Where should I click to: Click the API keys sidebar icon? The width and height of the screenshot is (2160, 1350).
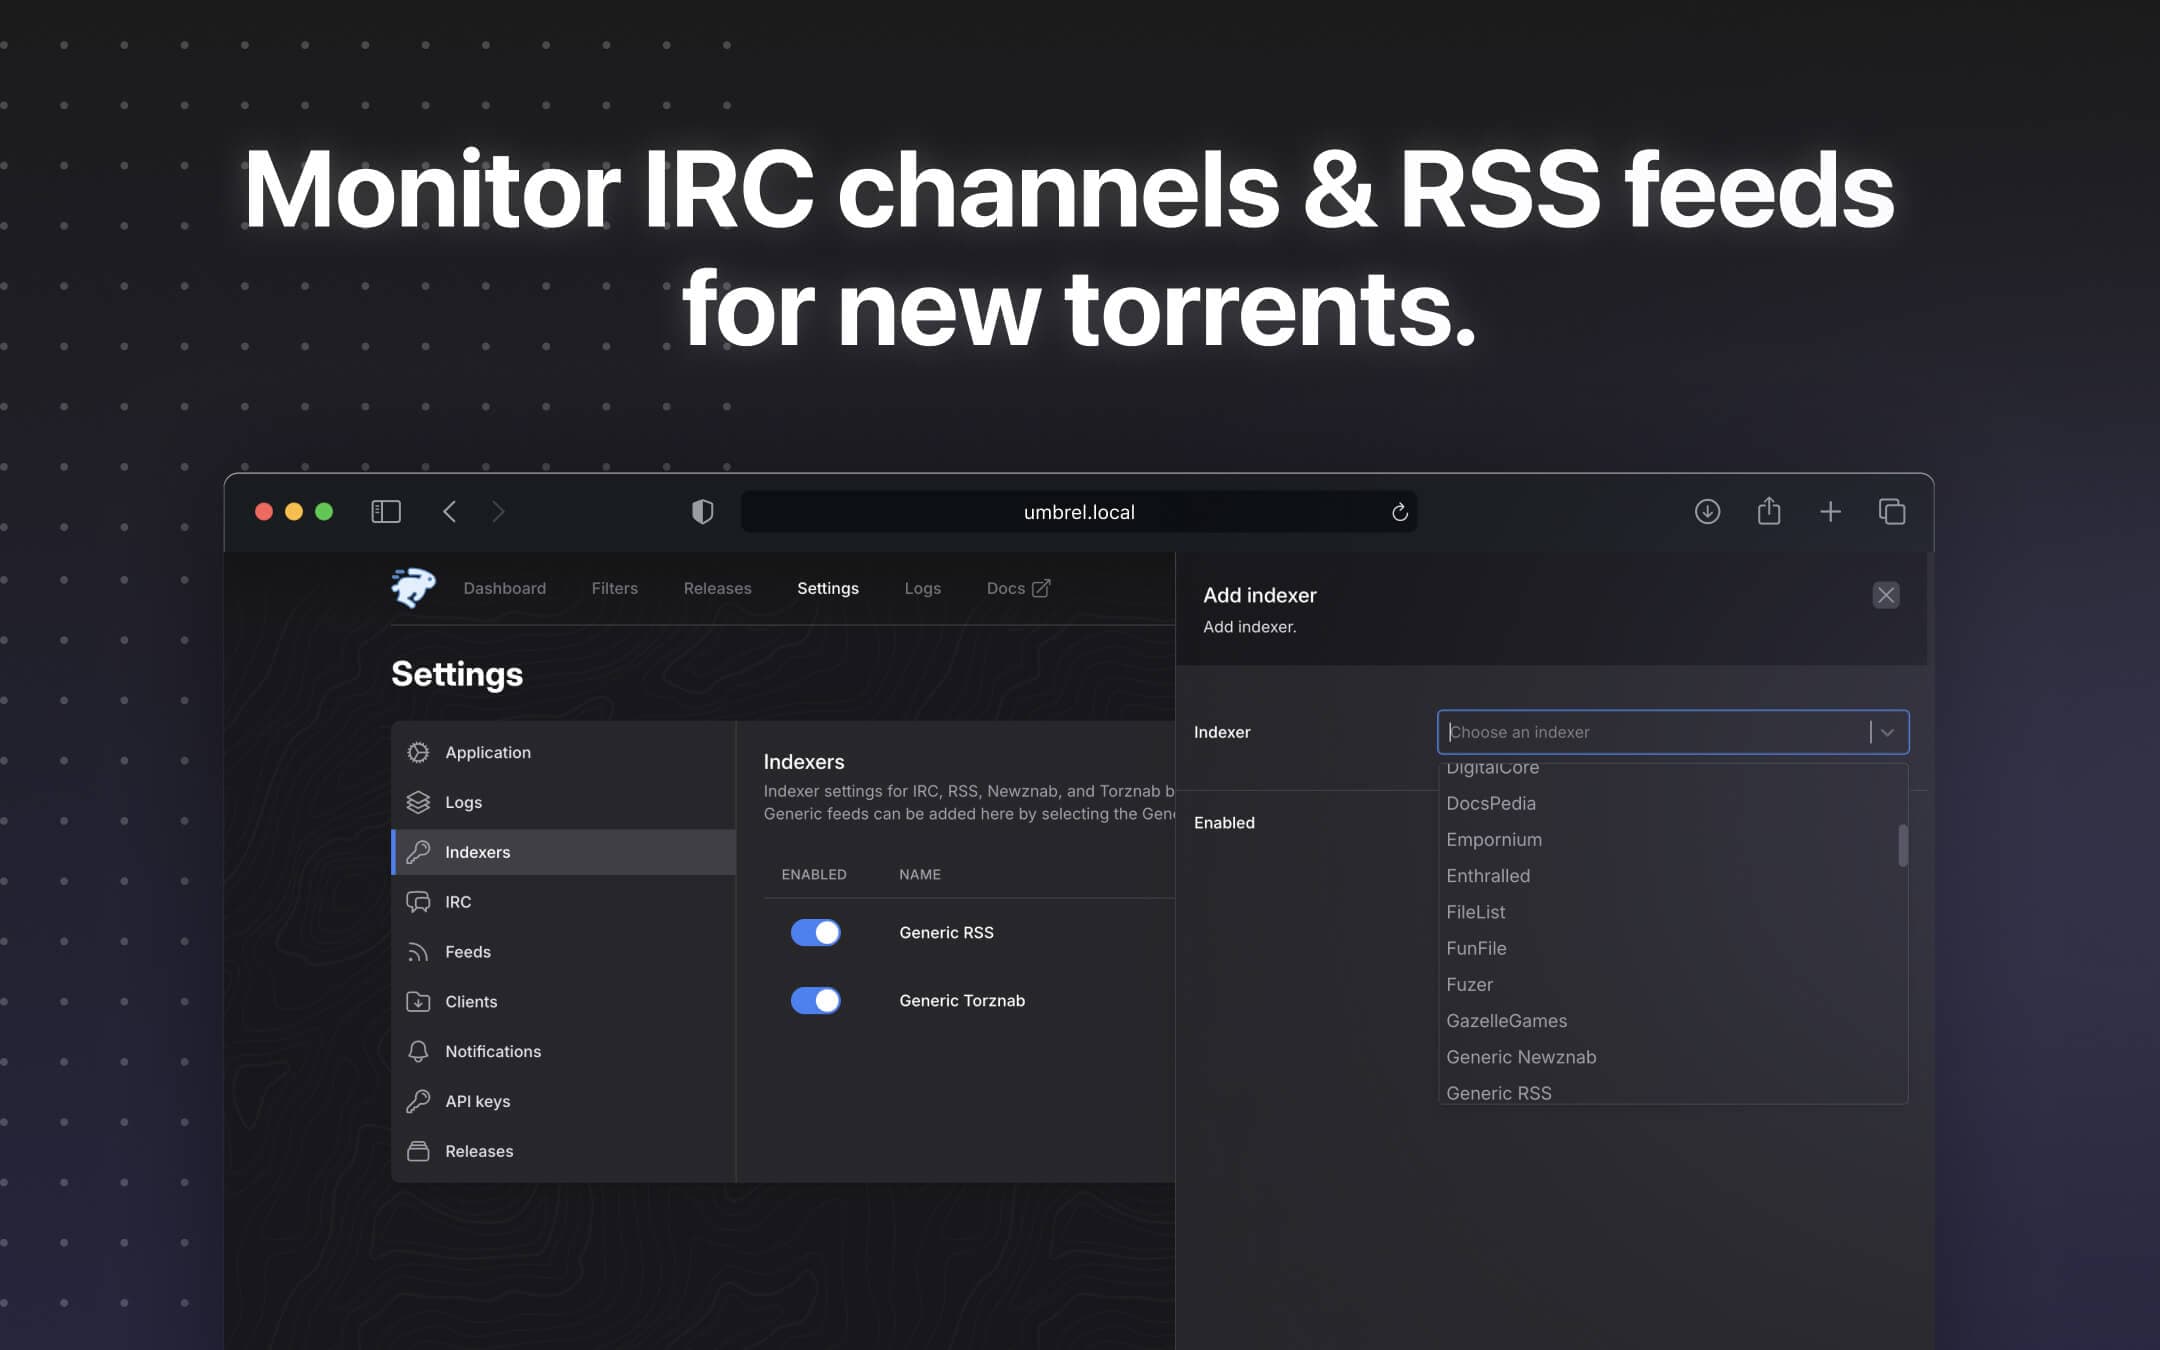coord(418,1101)
